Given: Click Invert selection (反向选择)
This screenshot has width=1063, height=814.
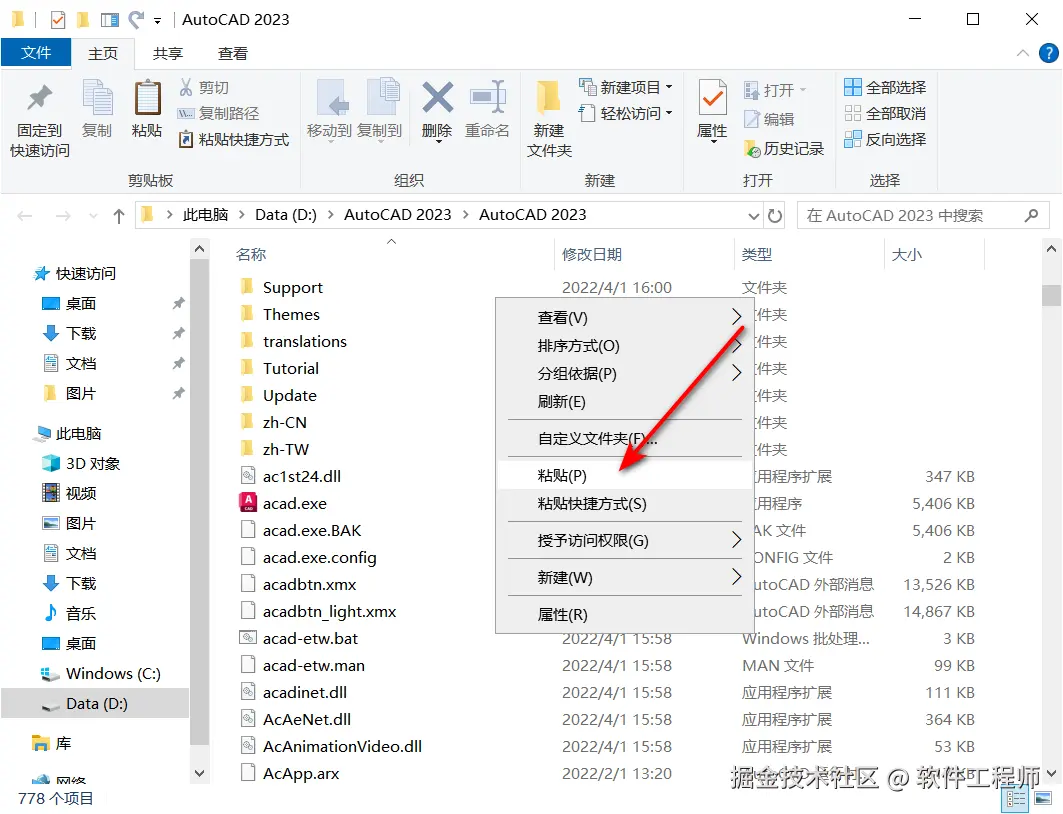Looking at the screenshot, I should (x=885, y=140).
